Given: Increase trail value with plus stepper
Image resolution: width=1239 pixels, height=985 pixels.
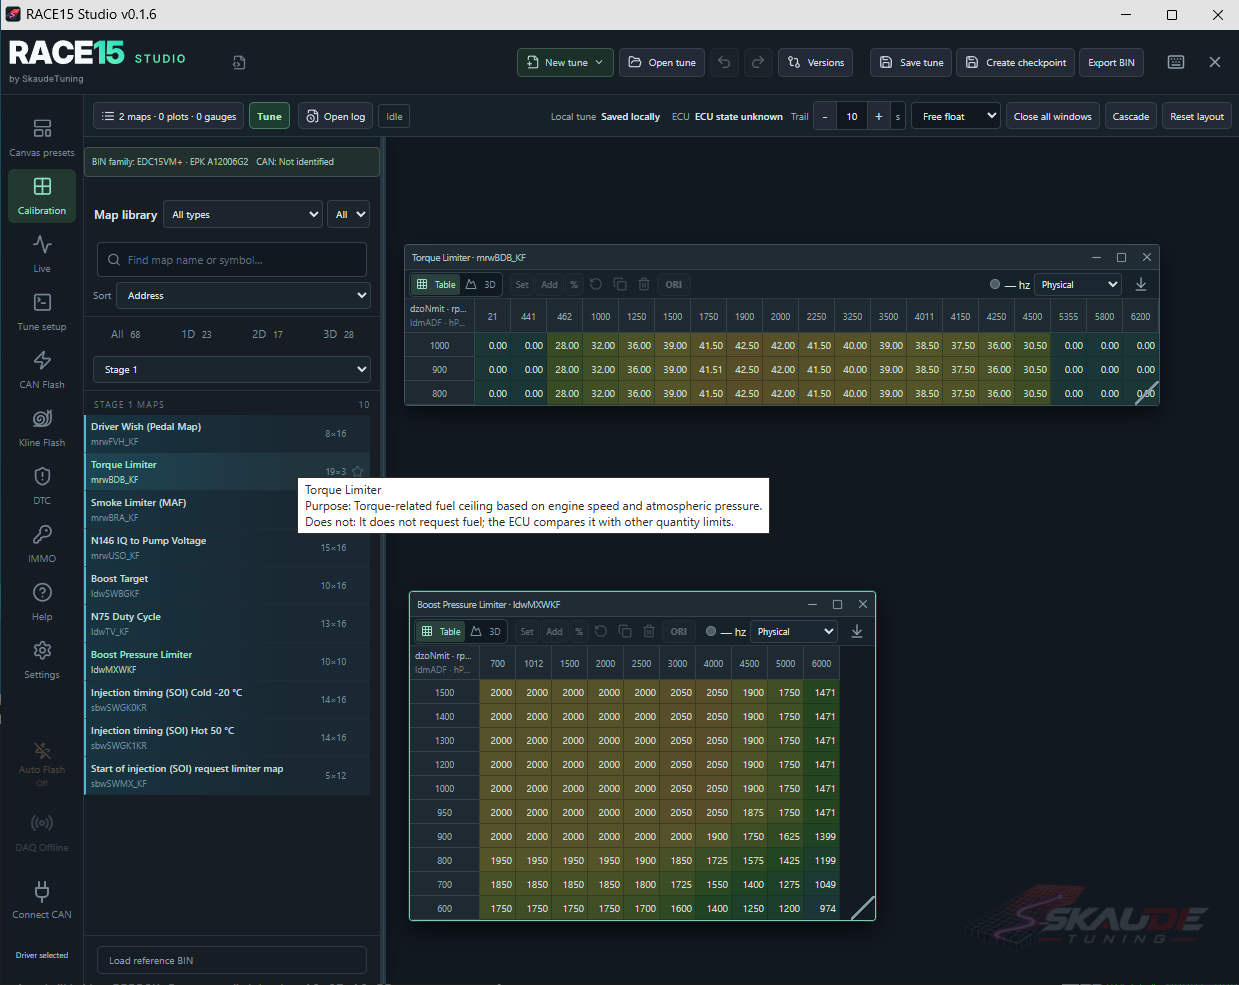Looking at the screenshot, I should click(879, 117).
